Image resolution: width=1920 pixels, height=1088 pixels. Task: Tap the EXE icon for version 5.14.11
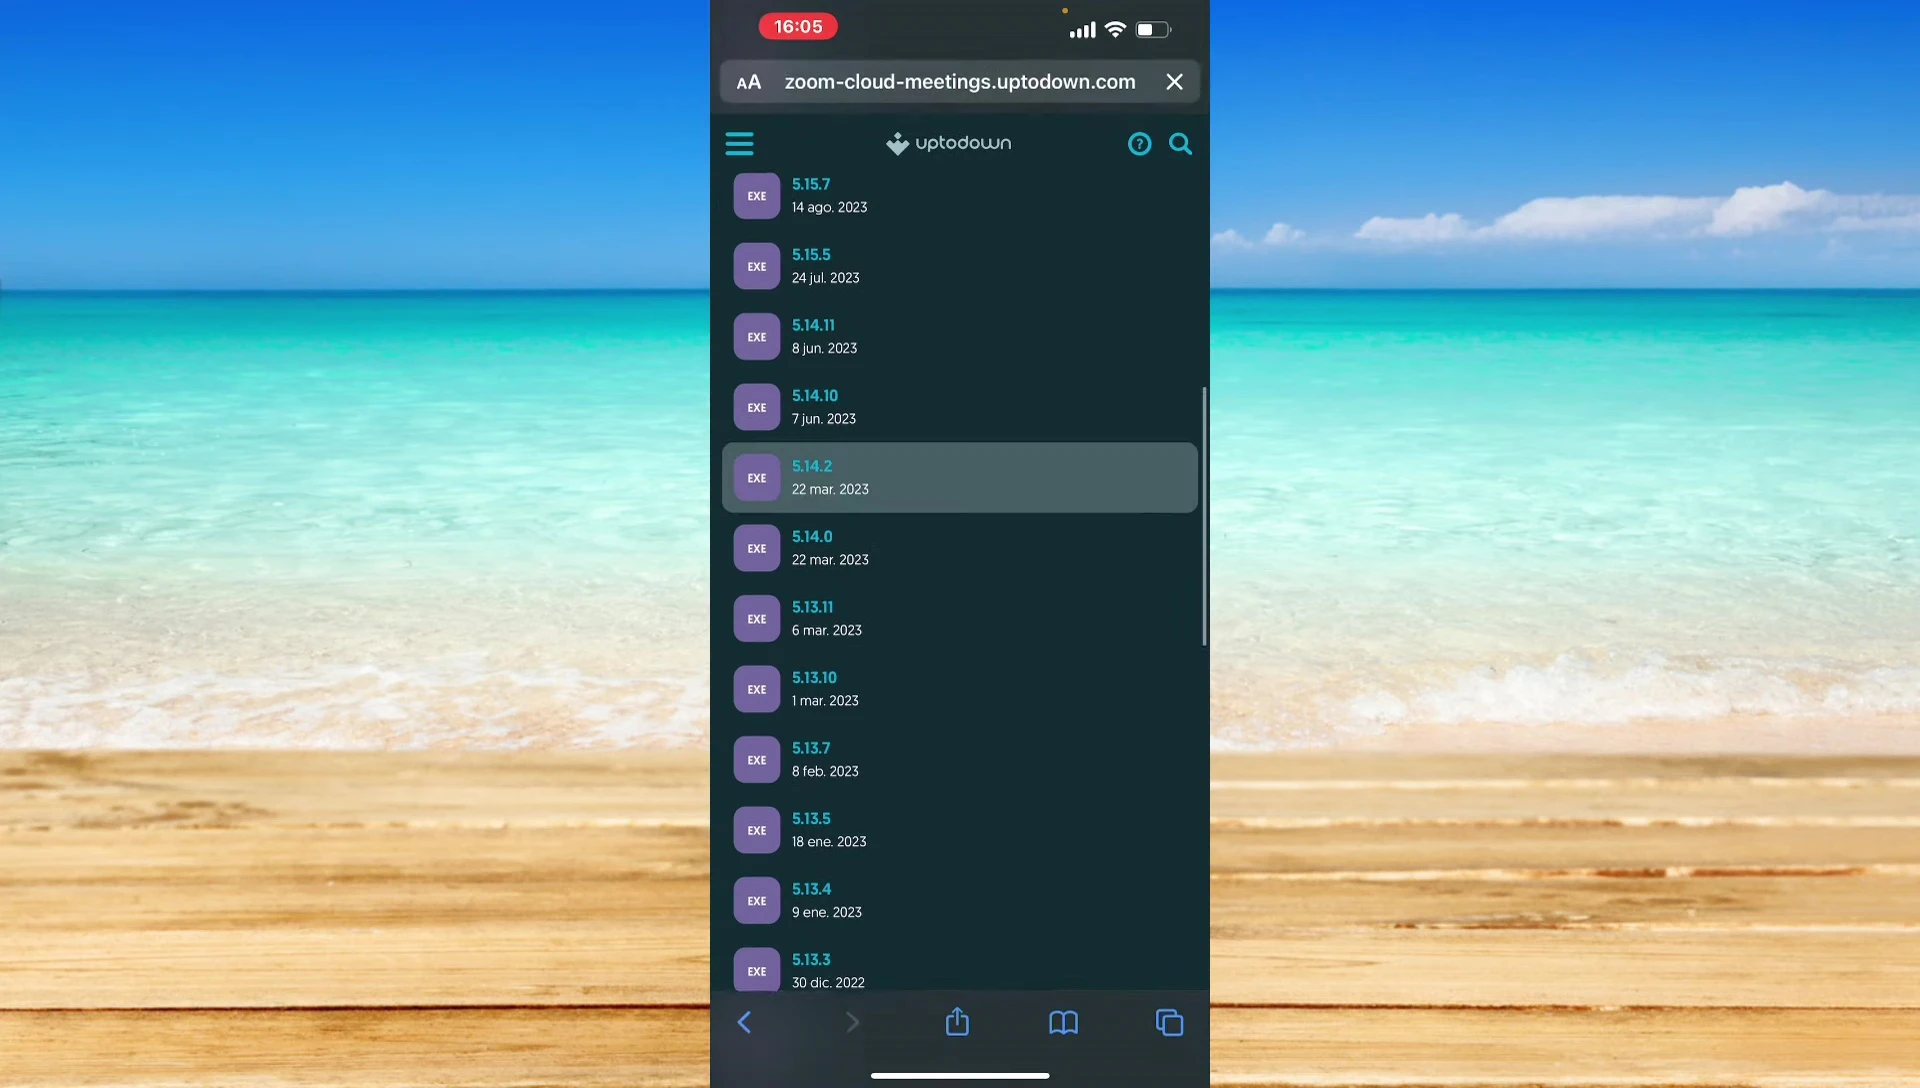point(757,337)
